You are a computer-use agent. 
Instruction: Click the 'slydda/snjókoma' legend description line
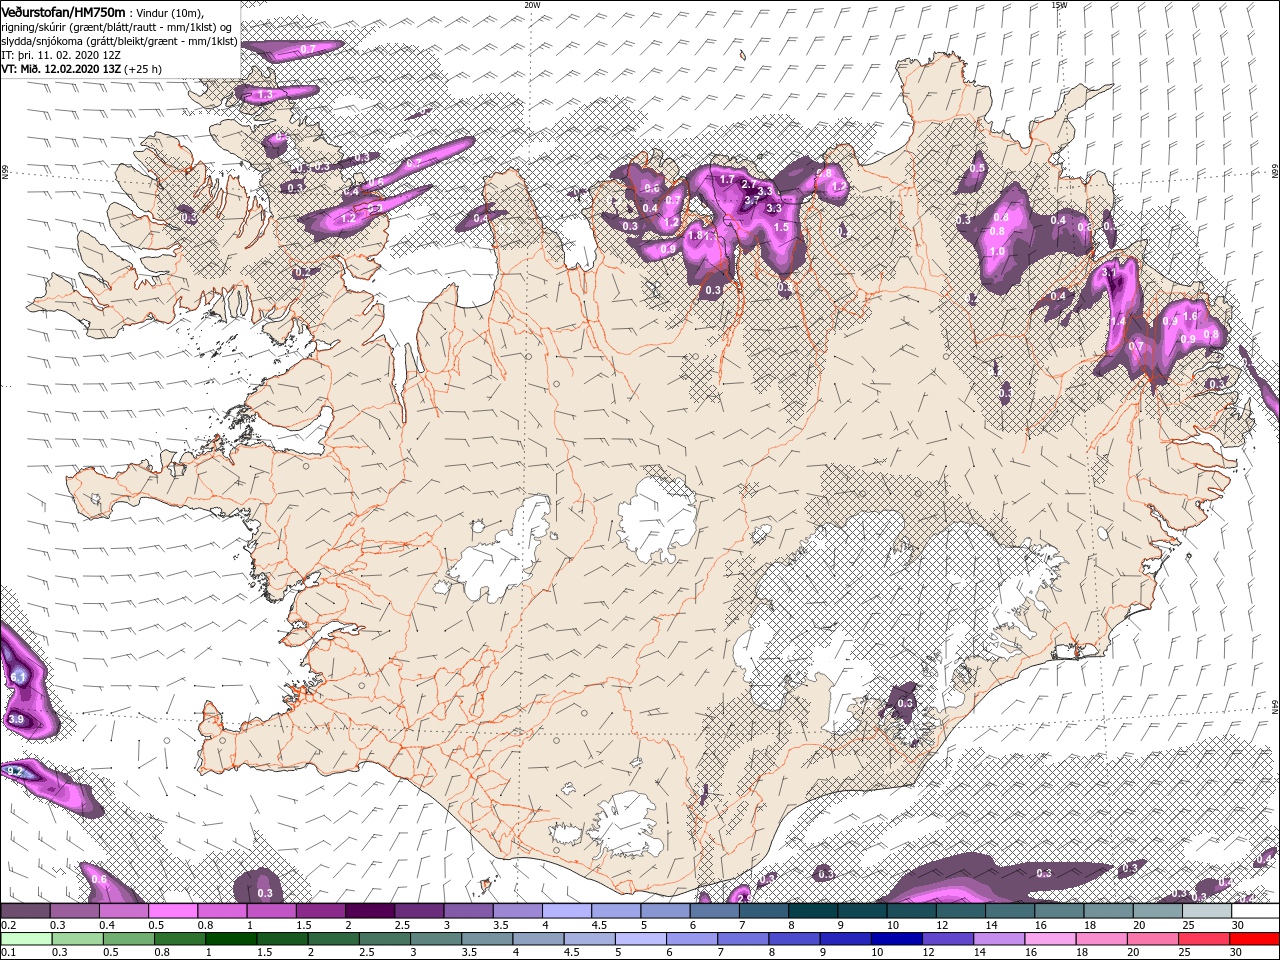point(119,40)
